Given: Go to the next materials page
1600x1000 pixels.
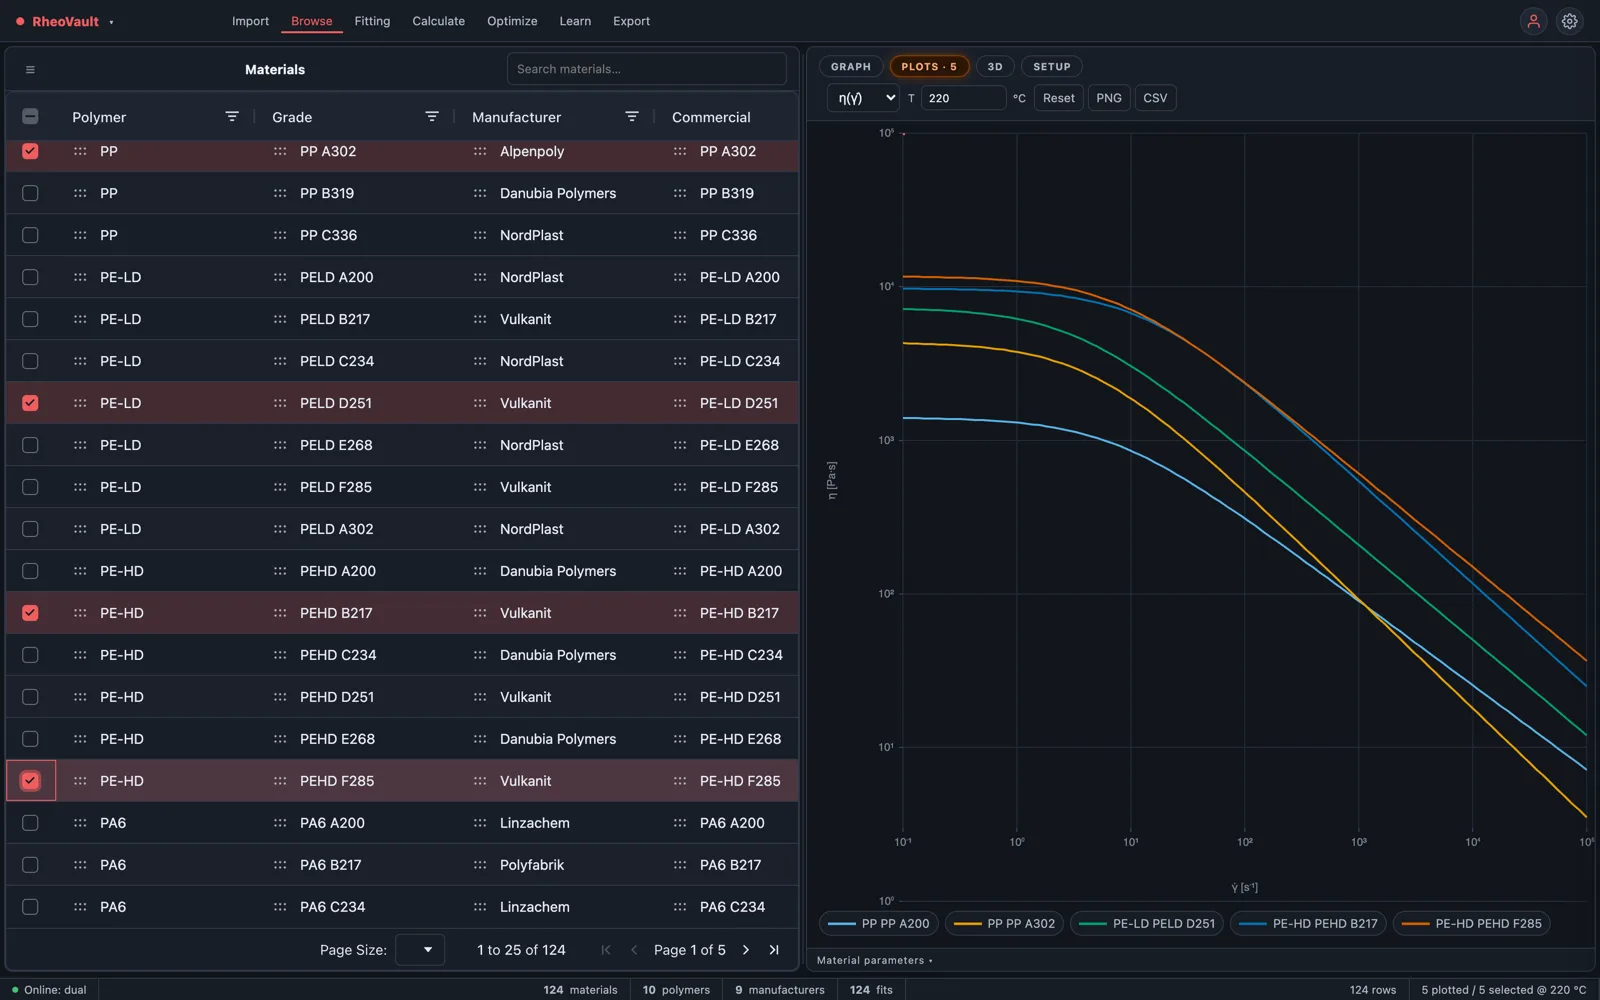Looking at the screenshot, I should pos(746,950).
